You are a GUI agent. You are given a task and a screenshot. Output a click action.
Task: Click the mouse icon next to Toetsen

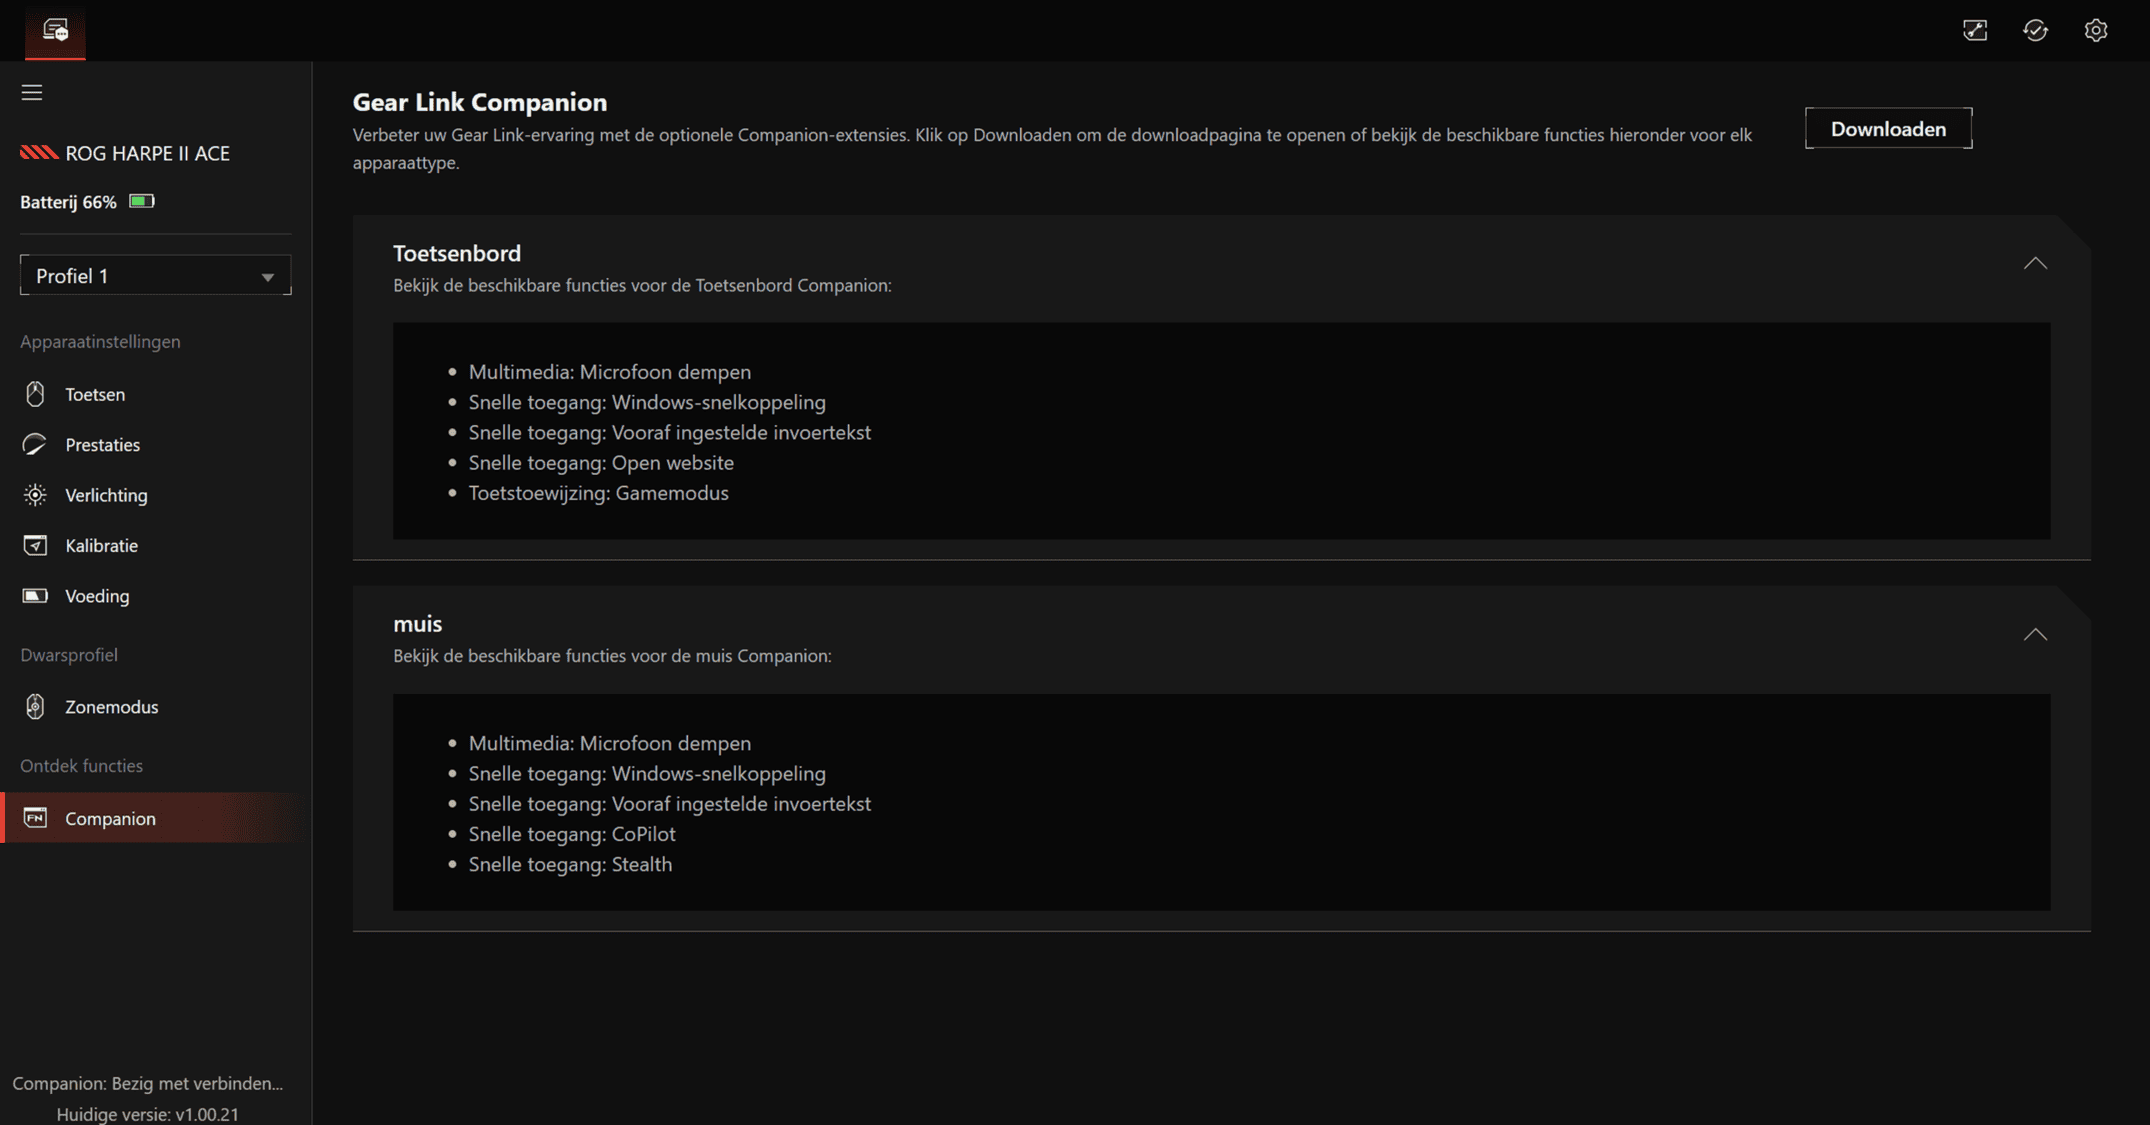point(35,394)
